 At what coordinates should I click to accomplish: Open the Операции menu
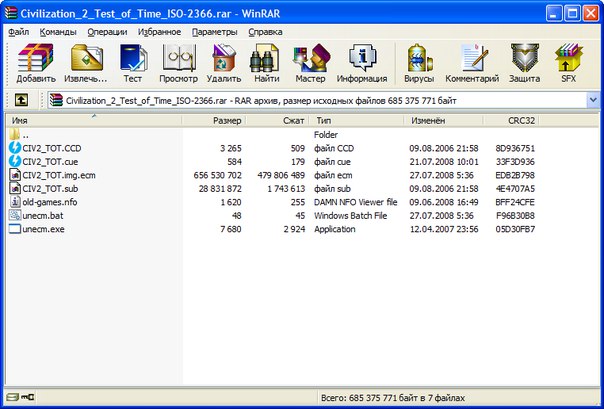(107, 32)
